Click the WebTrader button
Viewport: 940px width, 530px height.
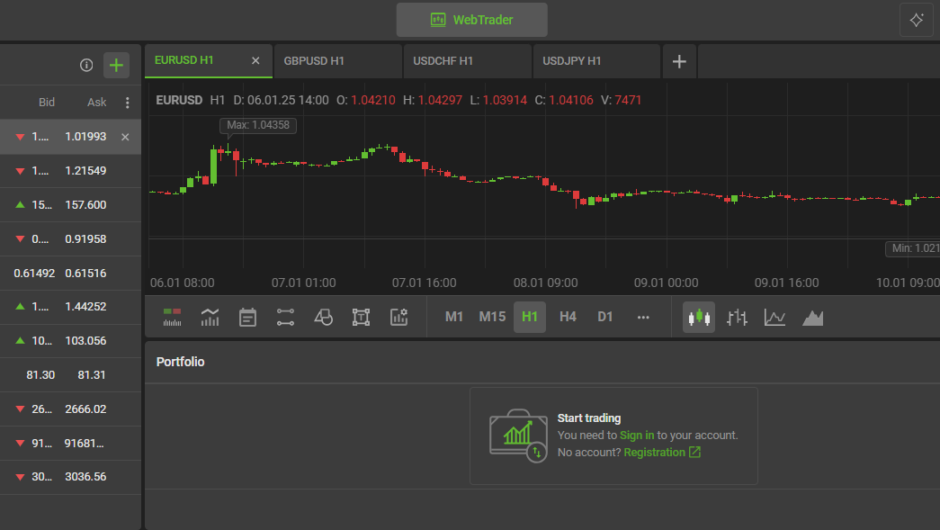pyautogui.click(x=472, y=20)
